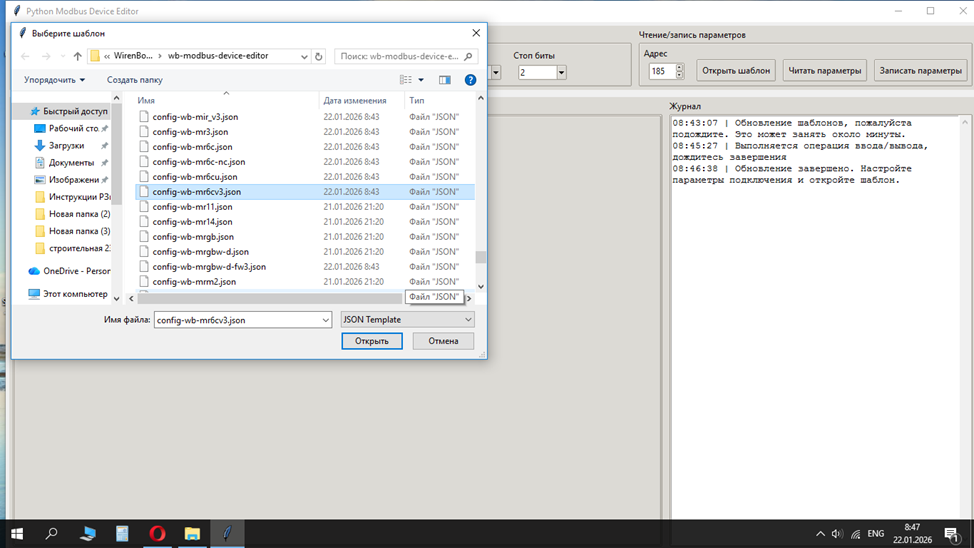Open Opera browser from taskbar
The width and height of the screenshot is (974, 548).
point(157,534)
